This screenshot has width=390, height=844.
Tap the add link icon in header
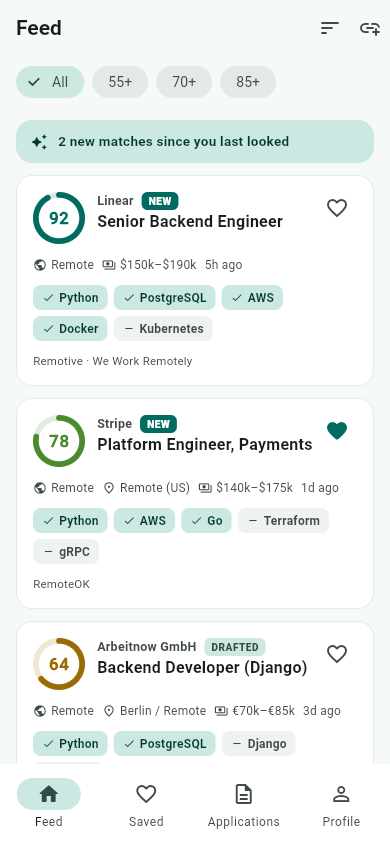370,28
